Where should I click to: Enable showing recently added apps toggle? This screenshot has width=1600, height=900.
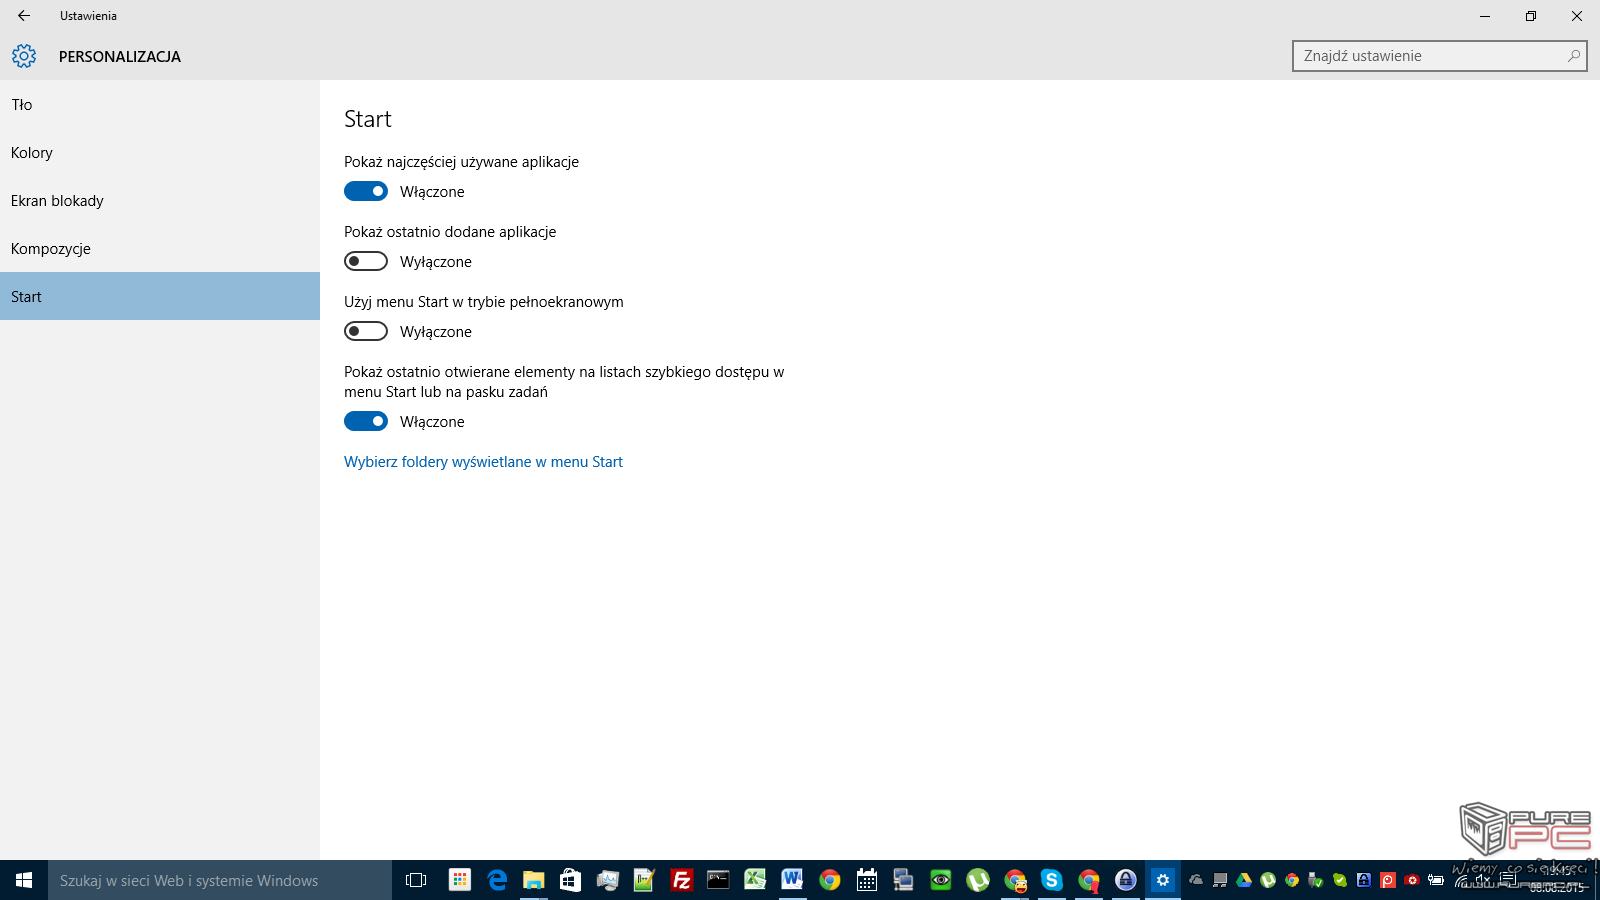pos(366,261)
